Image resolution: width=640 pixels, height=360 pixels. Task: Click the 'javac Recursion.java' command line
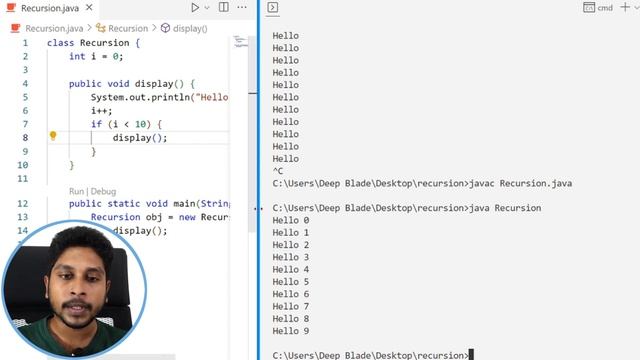pyautogui.click(x=422, y=184)
